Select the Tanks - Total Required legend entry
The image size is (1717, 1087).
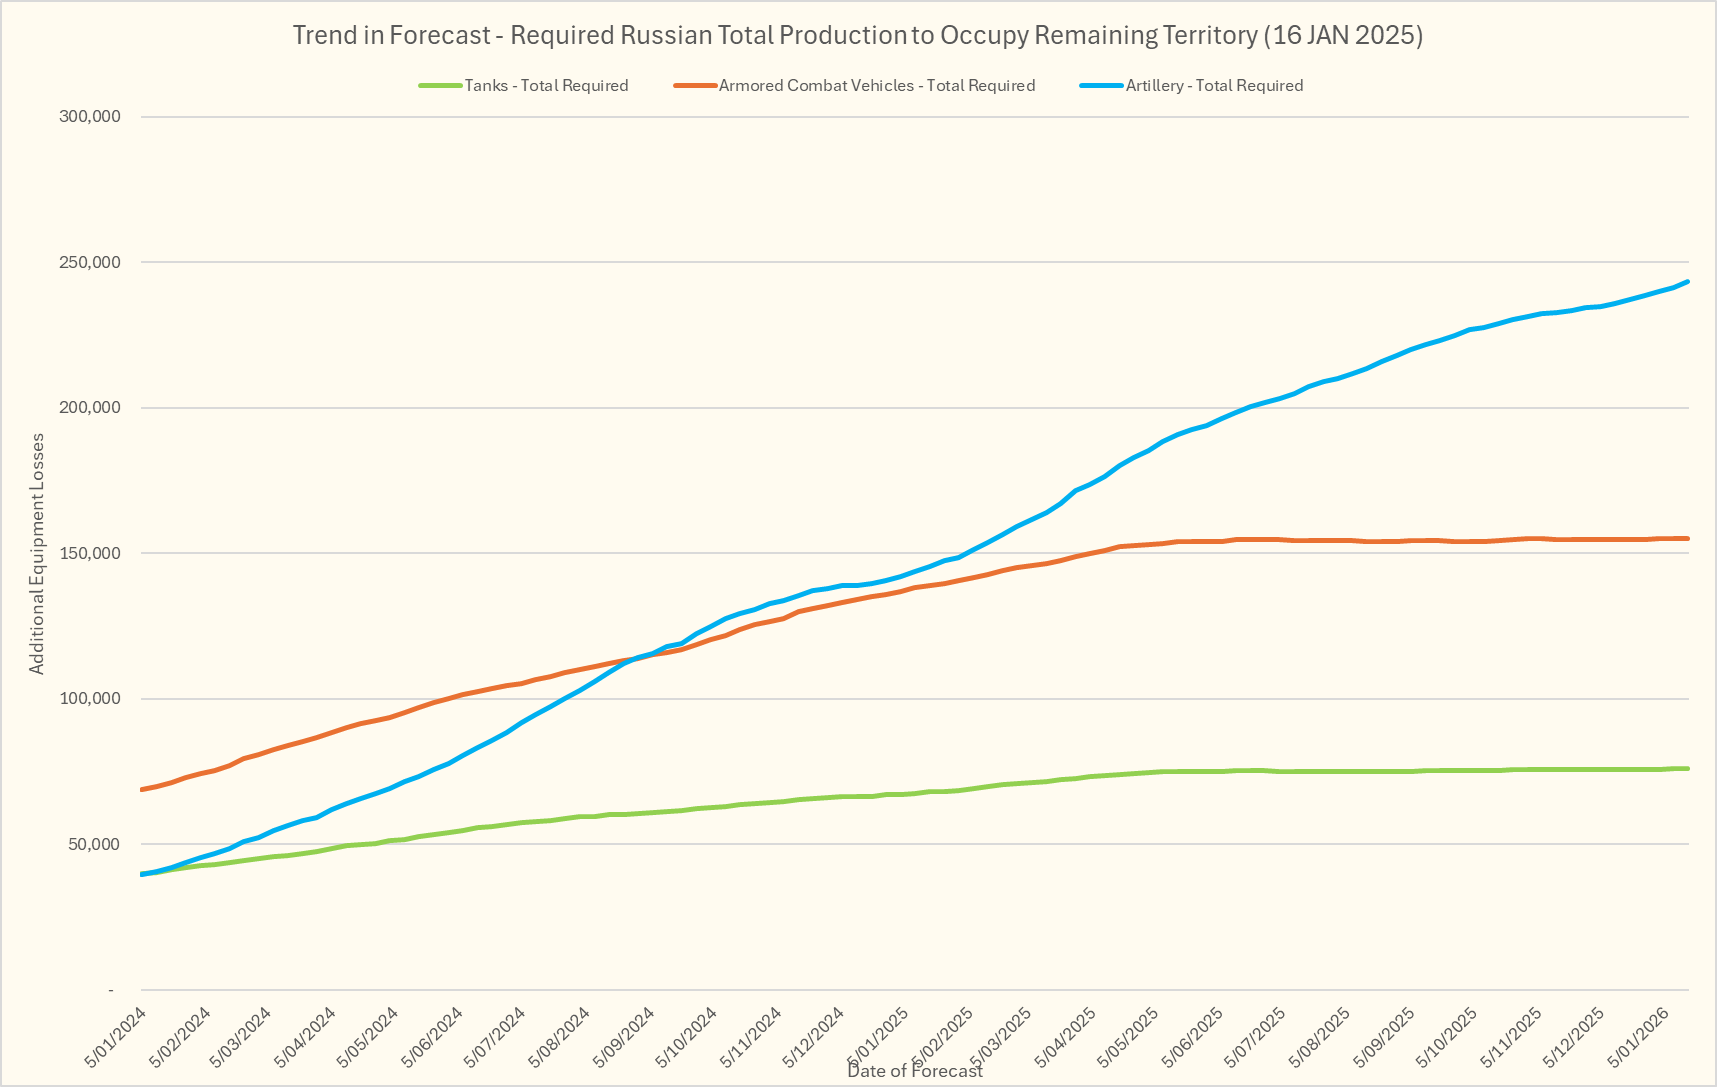point(546,86)
